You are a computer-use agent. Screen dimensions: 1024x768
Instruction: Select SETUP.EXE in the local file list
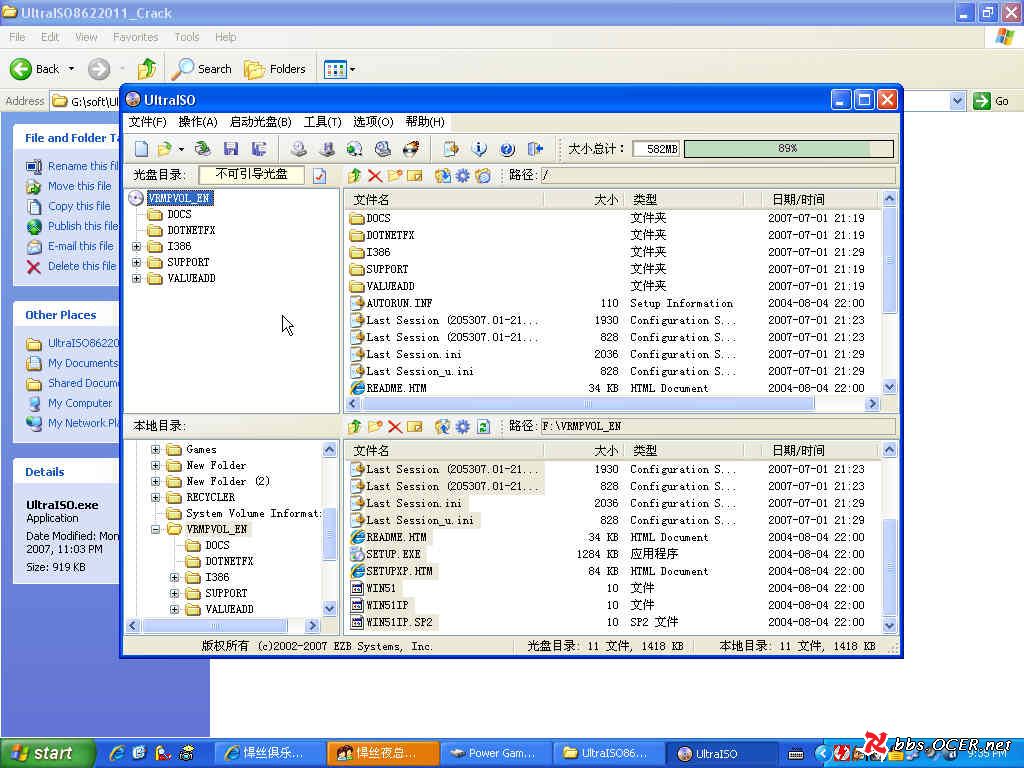tap(393, 554)
